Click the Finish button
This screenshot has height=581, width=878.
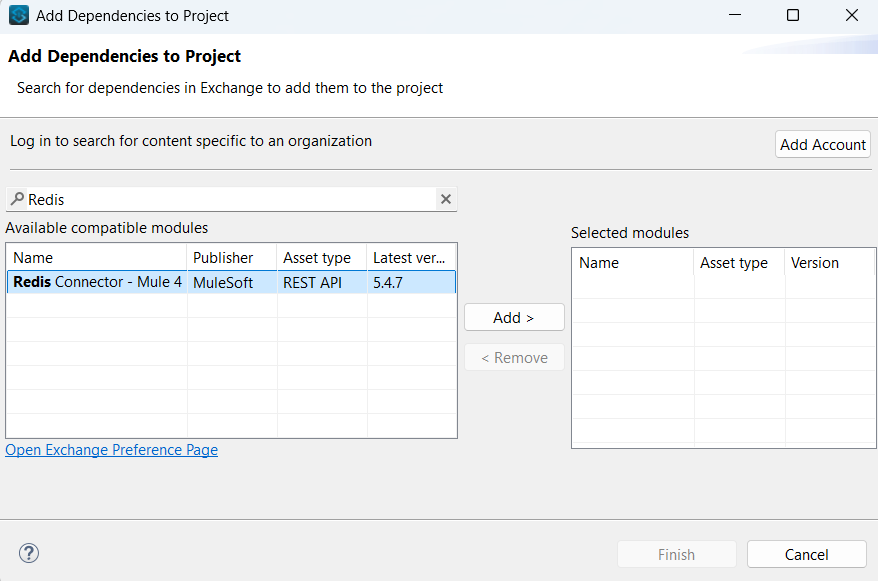click(676, 554)
